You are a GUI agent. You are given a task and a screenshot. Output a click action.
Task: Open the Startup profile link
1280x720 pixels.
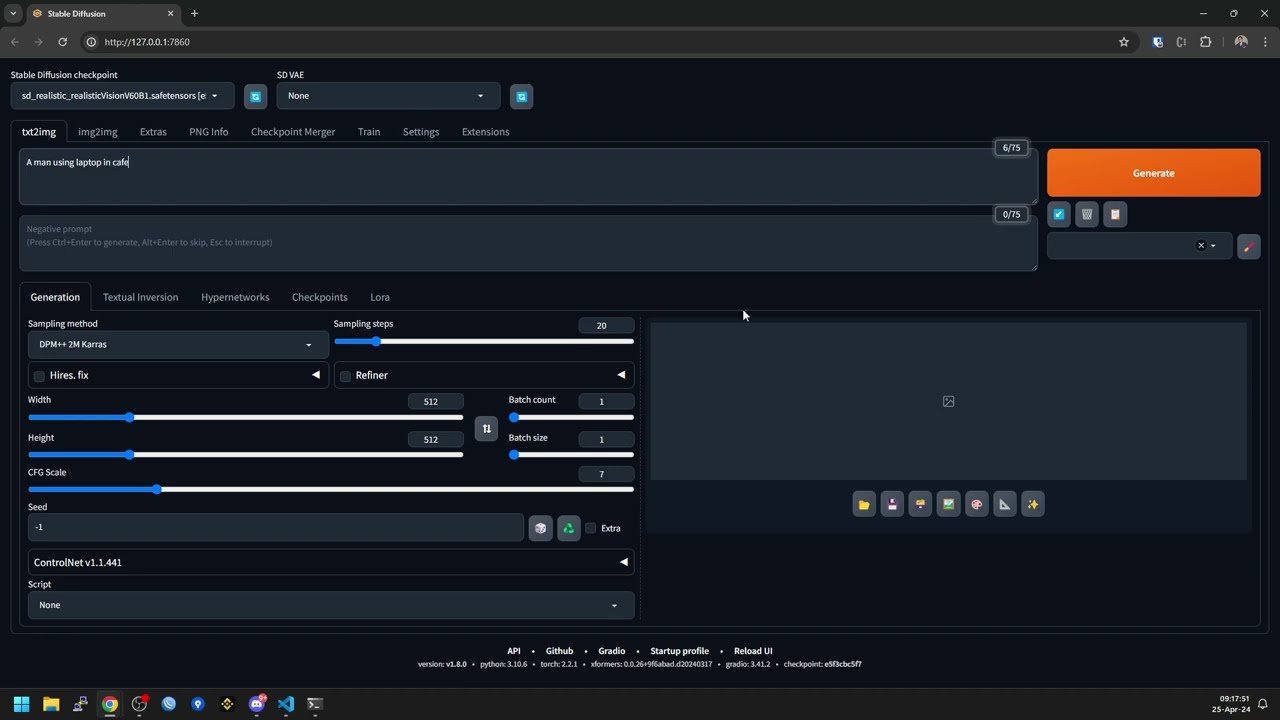[x=680, y=651]
